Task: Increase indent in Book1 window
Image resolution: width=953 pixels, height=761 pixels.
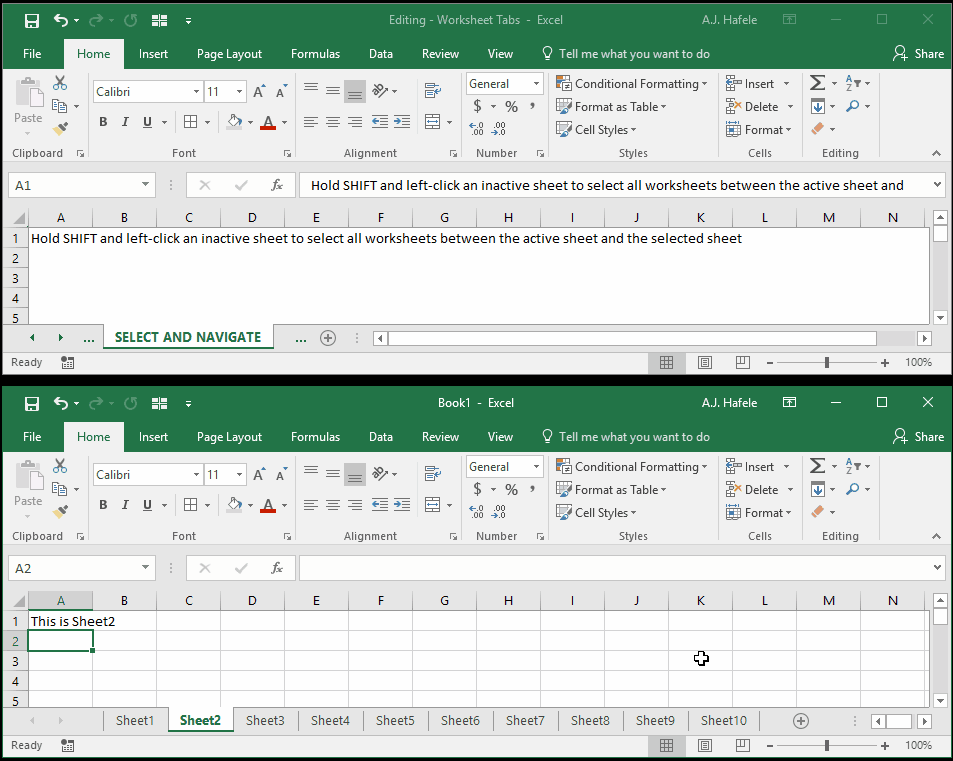Action: click(402, 505)
